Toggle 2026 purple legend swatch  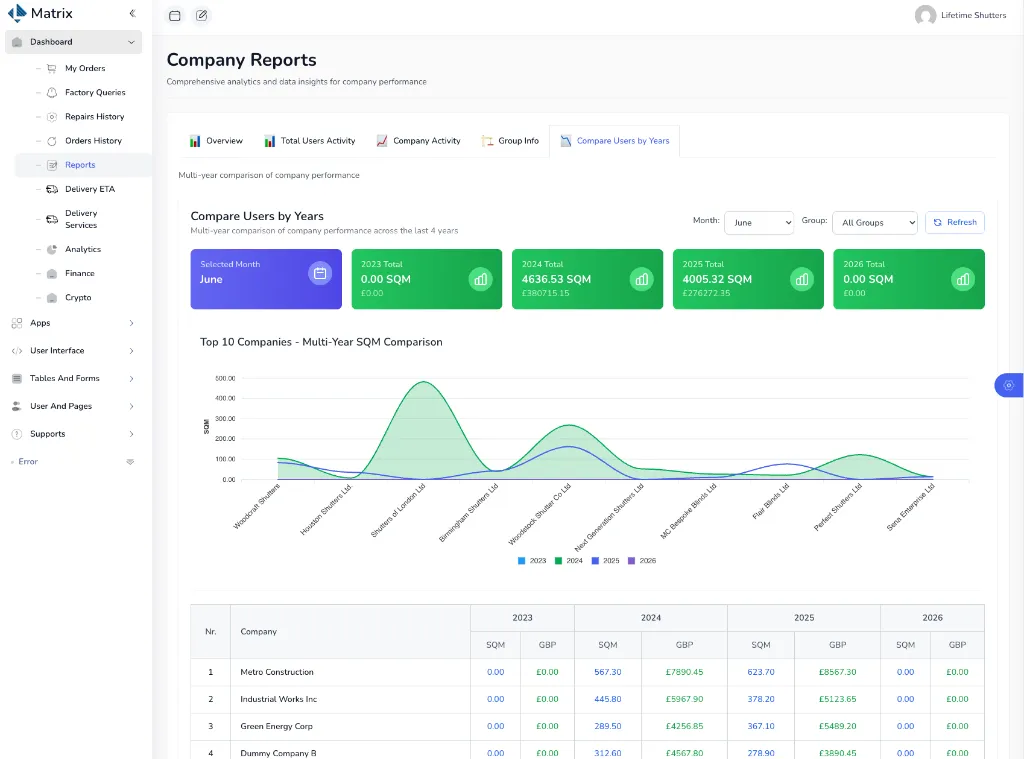tap(632, 560)
